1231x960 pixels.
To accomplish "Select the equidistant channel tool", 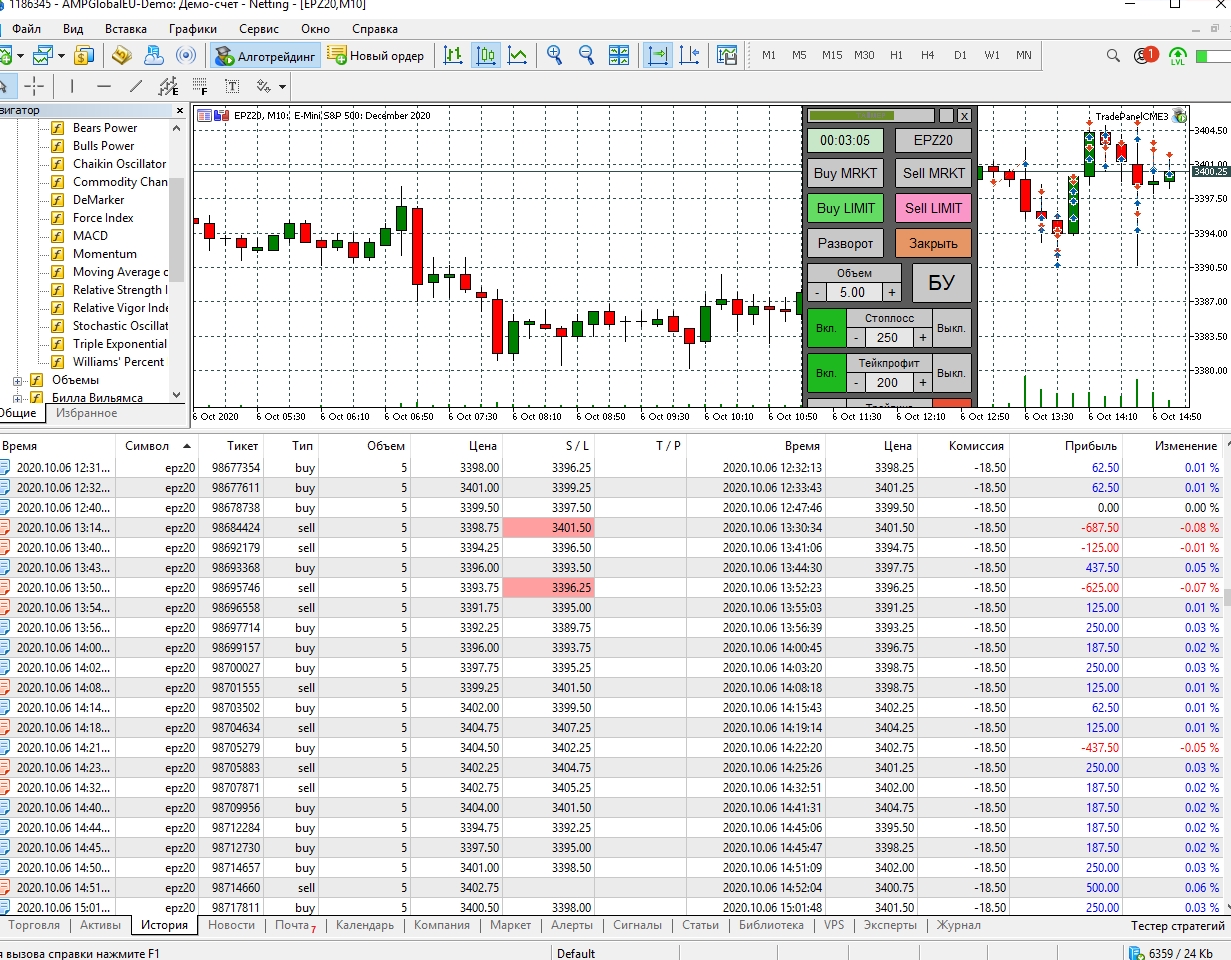I will point(168,86).
